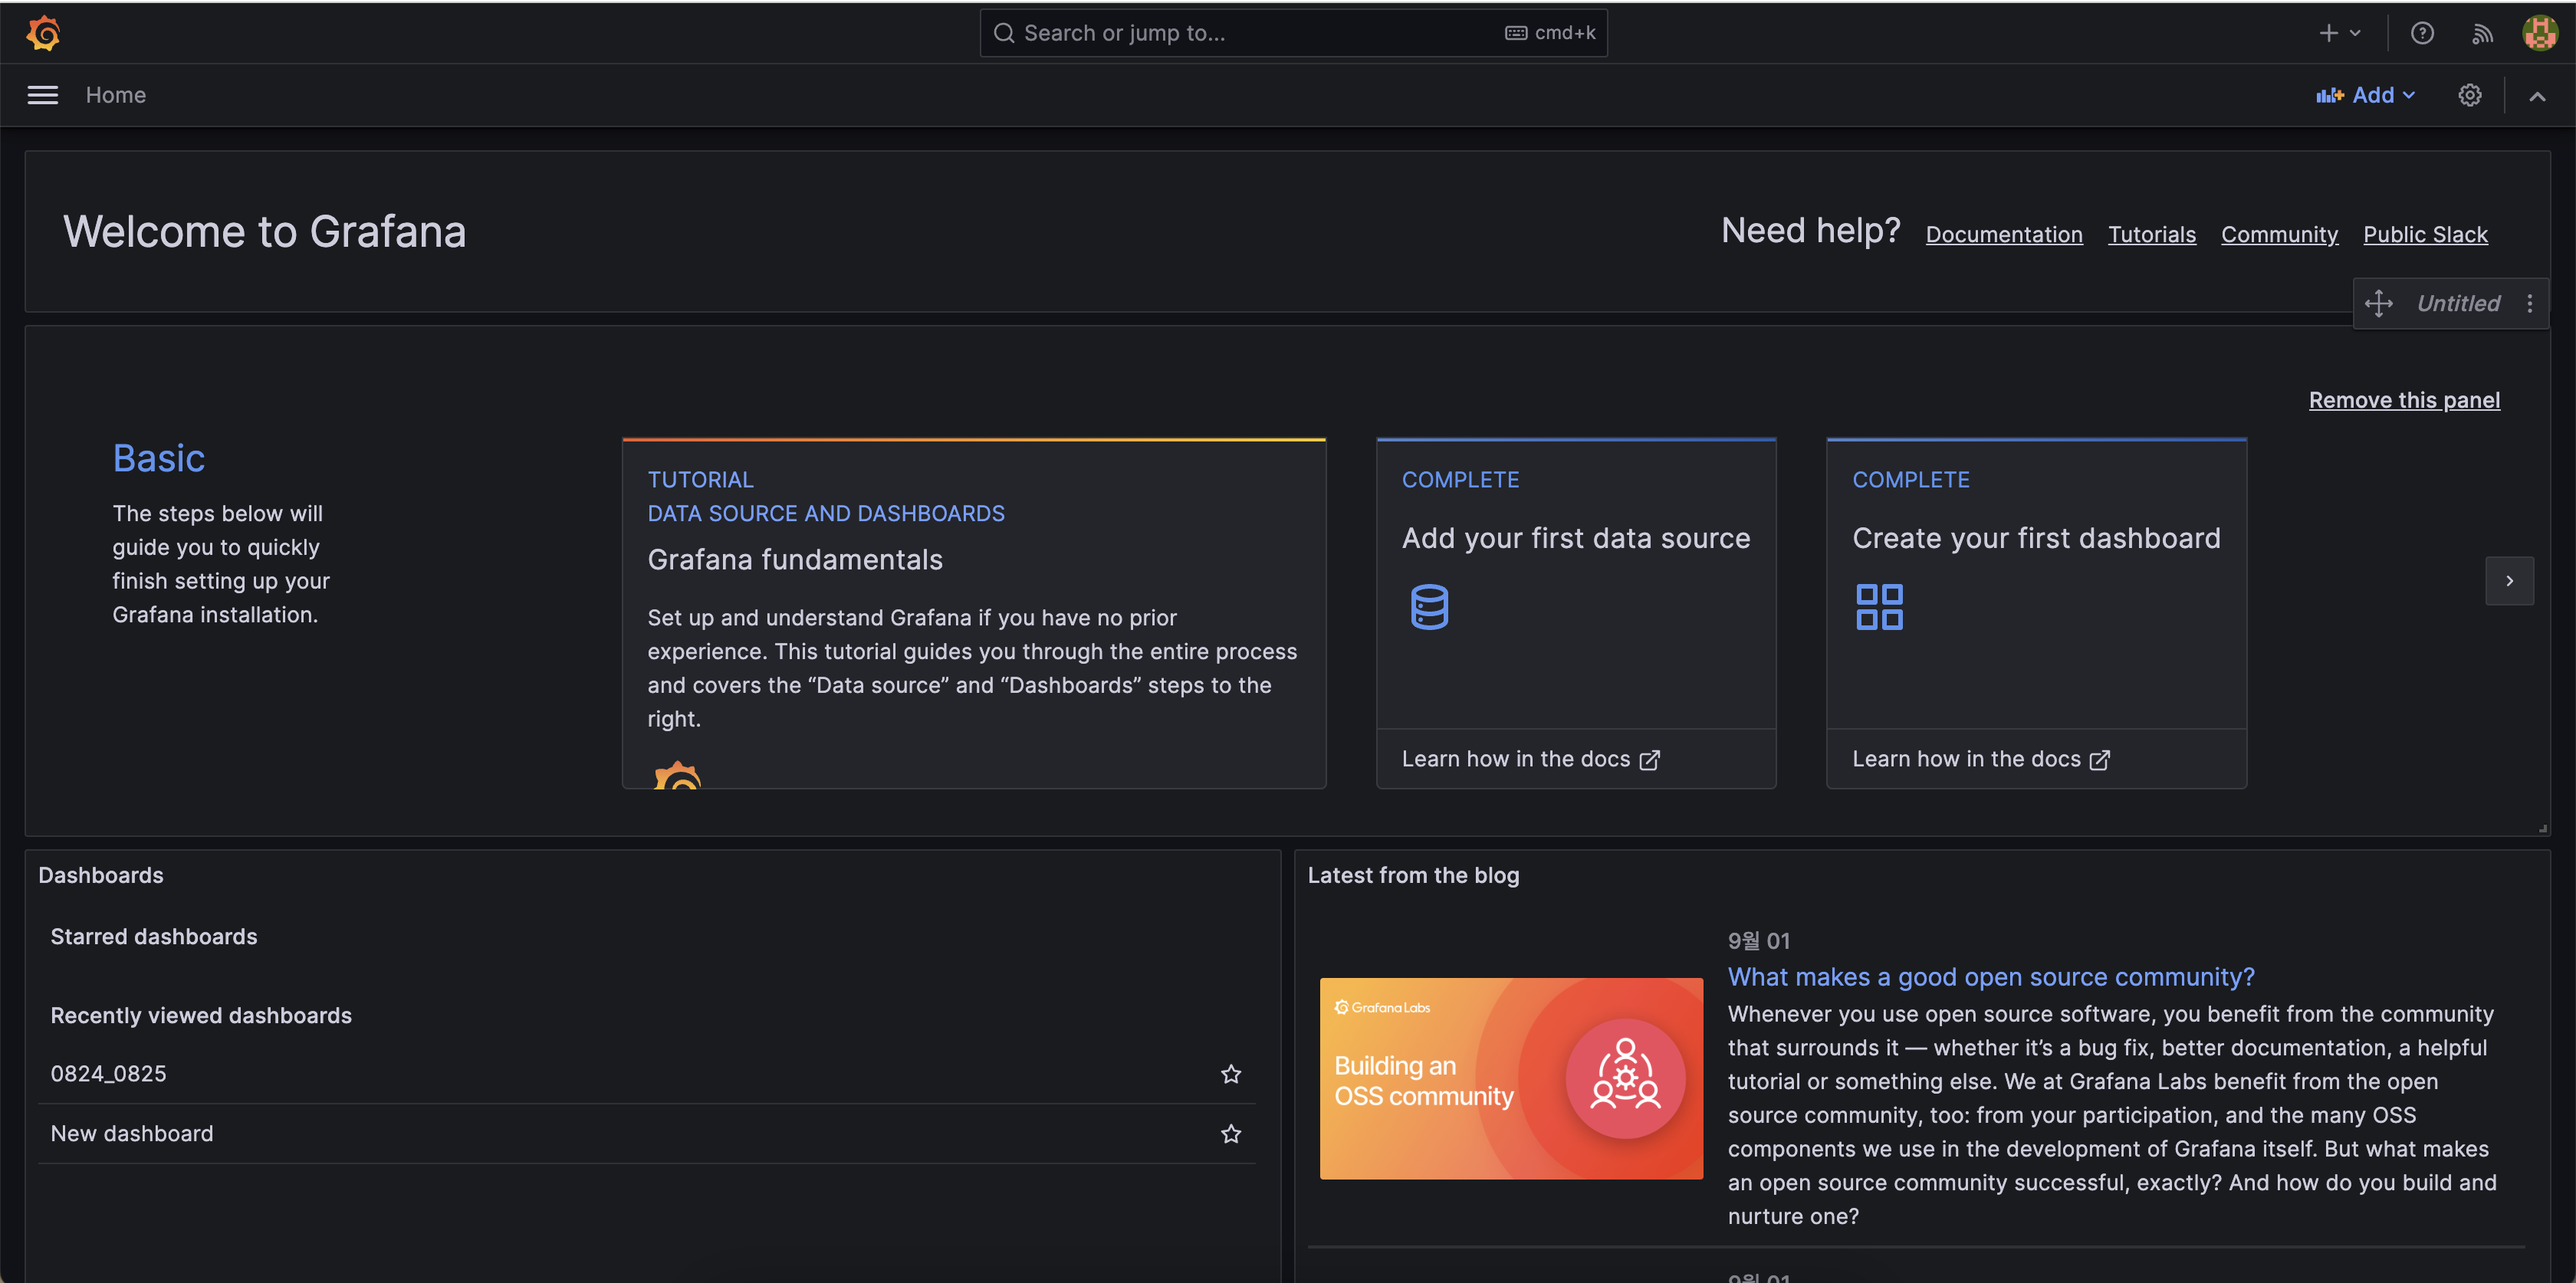Click the 'Remove this panel' link
Screen dimensions: 2576x1283
2404,399
